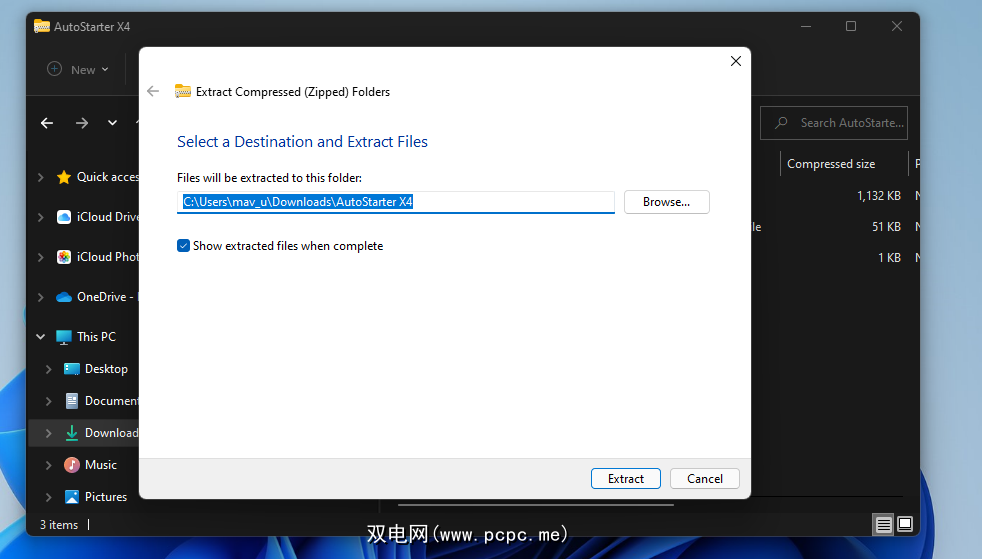Expand iCloud Drive tree node
Image resolution: width=982 pixels, height=559 pixels.
(x=41, y=217)
